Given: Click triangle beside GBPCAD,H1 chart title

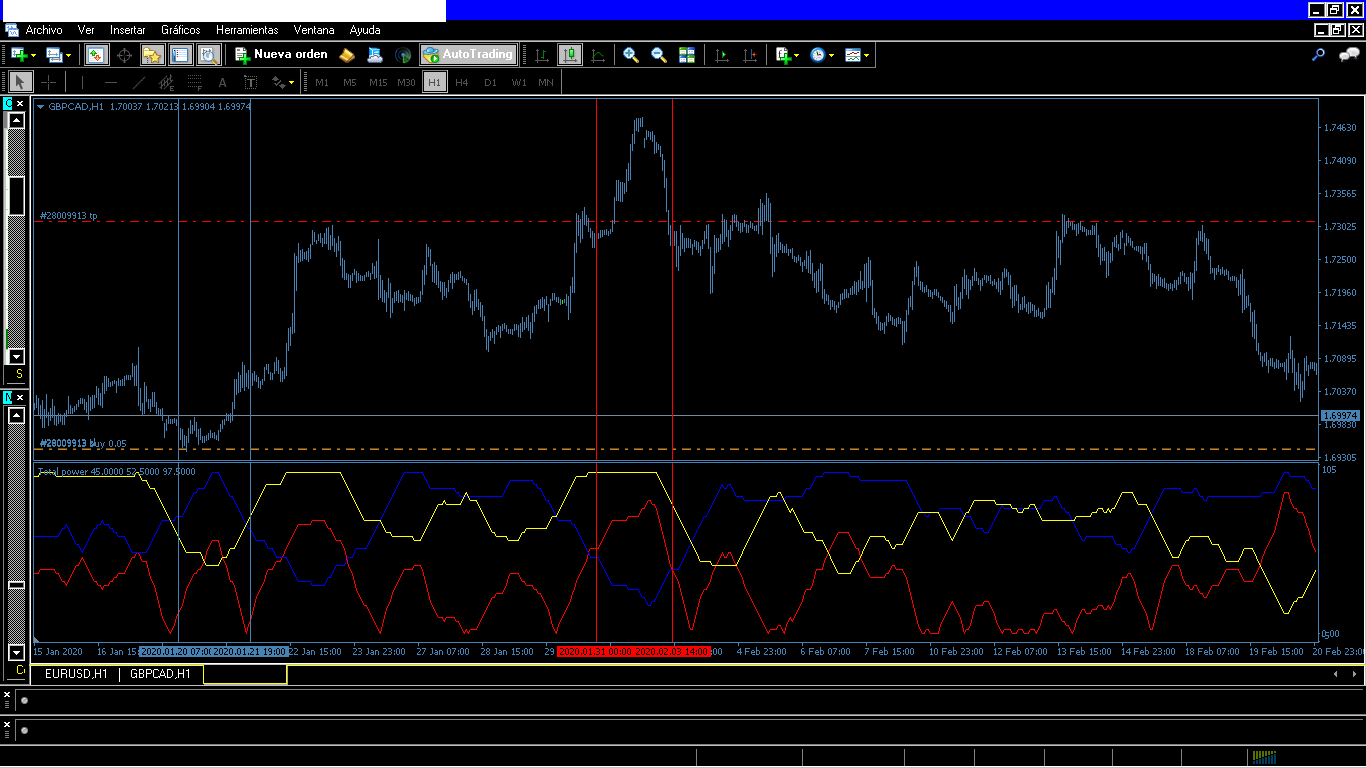Looking at the screenshot, I should tap(40, 106).
